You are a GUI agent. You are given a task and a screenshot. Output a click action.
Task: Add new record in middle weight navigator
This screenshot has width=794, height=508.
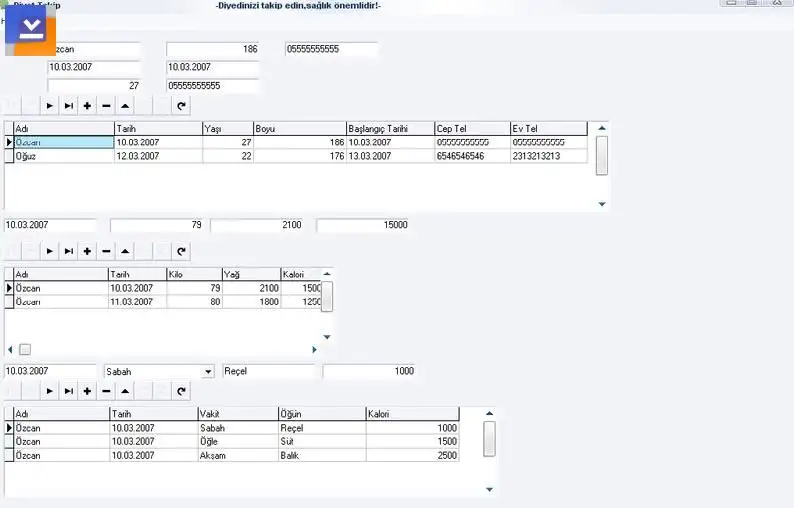point(87,251)
